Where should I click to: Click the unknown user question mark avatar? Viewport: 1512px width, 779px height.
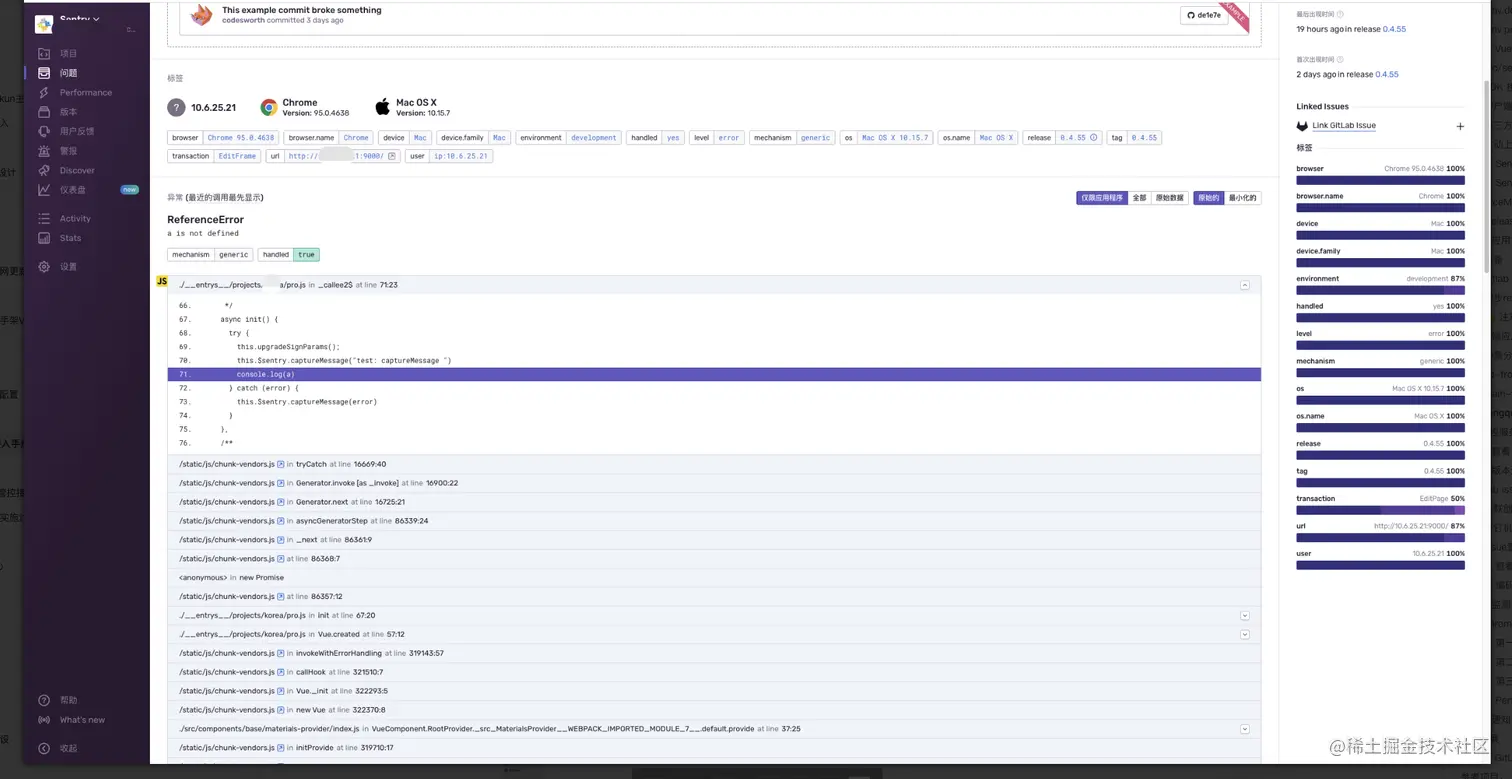(x=176, y=107)
